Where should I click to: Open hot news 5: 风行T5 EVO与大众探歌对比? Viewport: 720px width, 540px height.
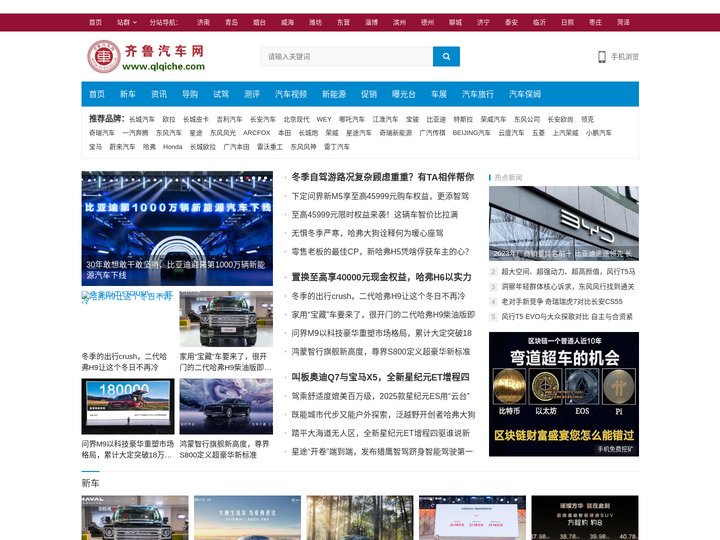[567, 316]
